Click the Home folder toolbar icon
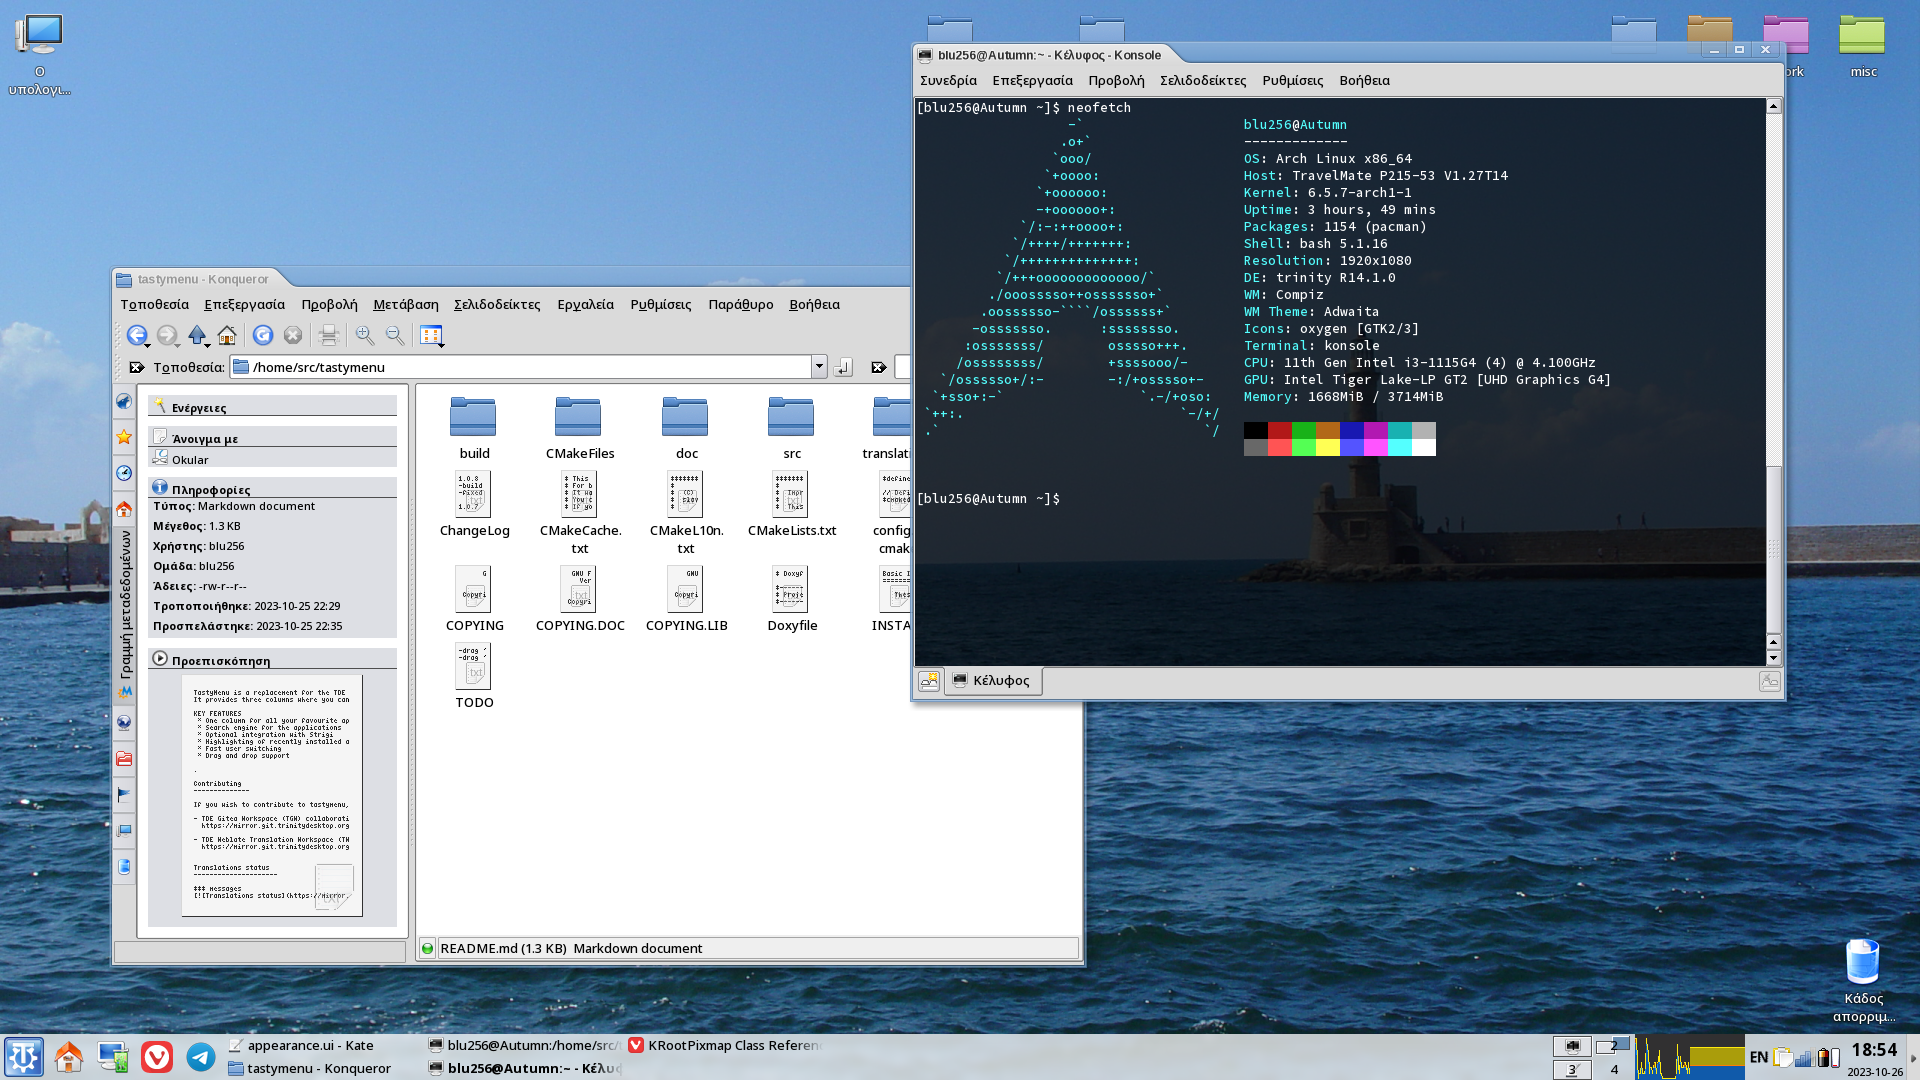Image resolution: width=1920 pixels, height=1080 pixels. pyautogui.click(x=227, y=336)
